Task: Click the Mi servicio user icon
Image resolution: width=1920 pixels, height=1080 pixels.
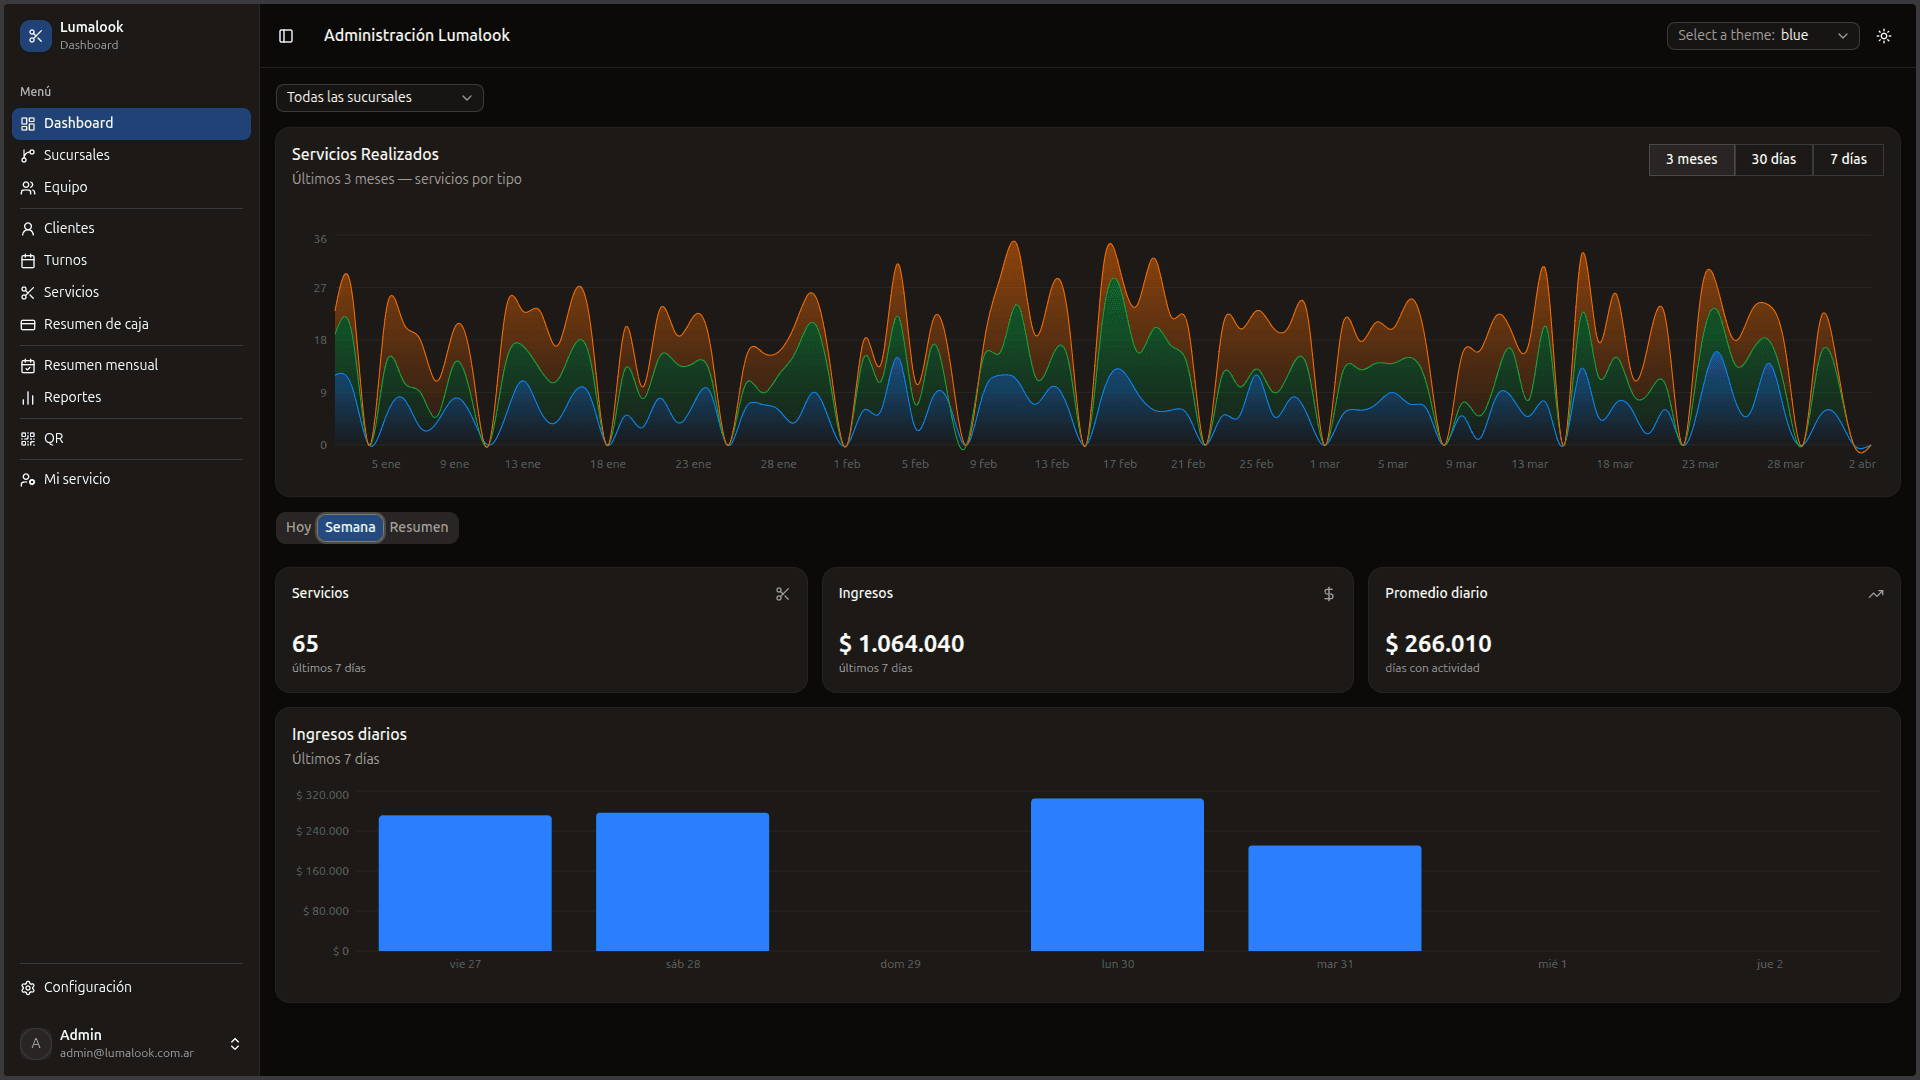Action: (x=28, y=480)
